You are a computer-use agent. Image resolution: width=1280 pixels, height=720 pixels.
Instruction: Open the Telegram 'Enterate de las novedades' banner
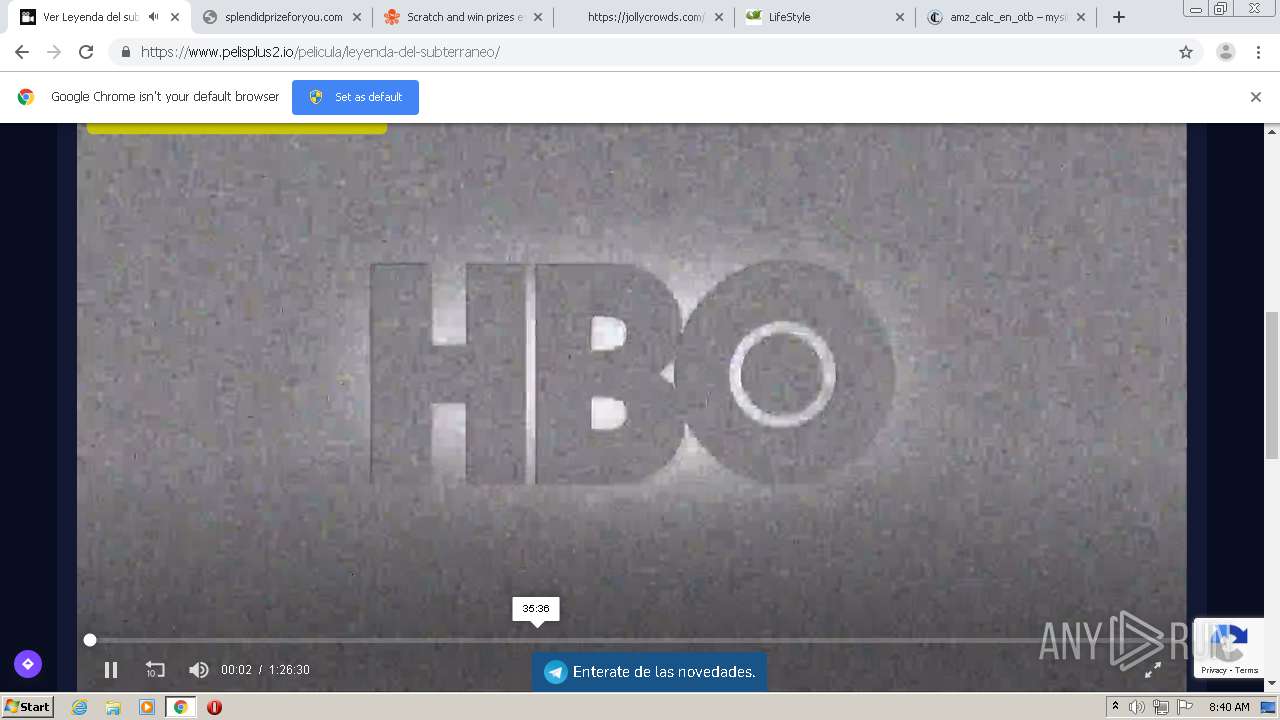(650, 672)
